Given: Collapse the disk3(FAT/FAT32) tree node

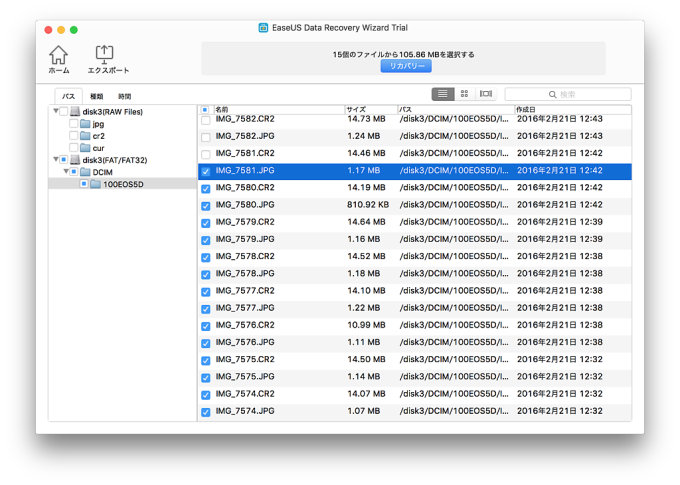Looking at the screenshot, I should click(x=54, y=160).
